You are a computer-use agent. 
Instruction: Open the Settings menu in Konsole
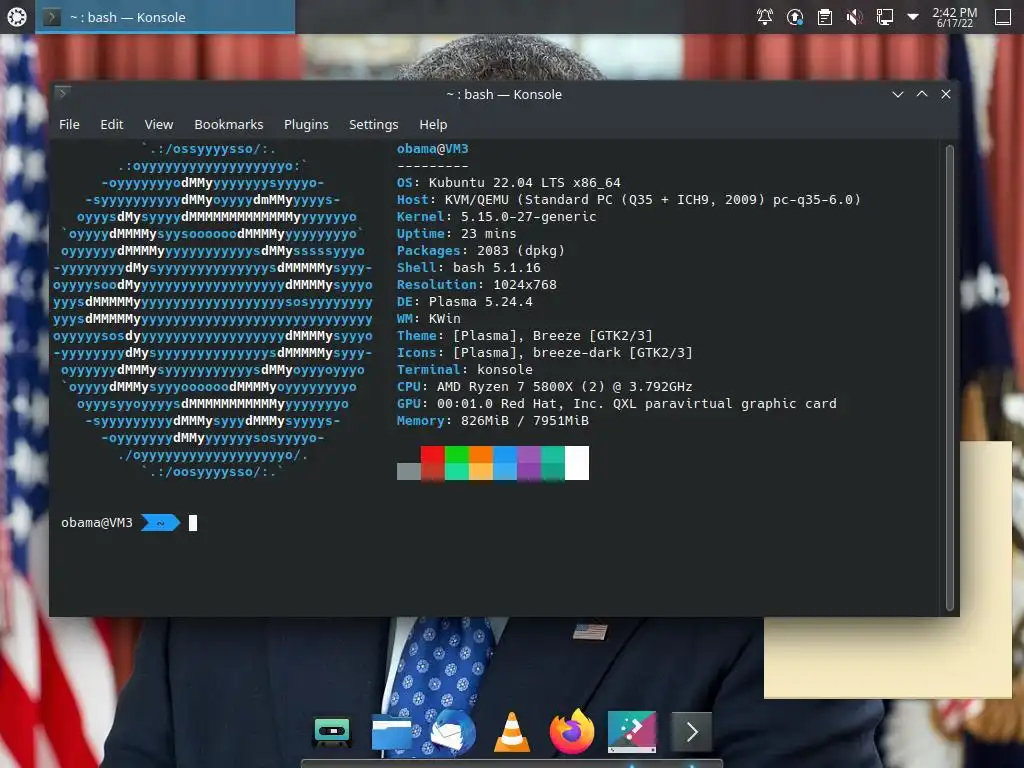(x=374, y=124)
